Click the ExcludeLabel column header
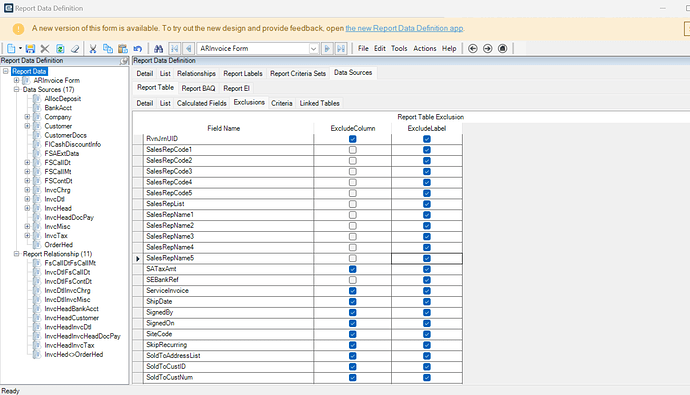The height and width of the screenshot is (395, 690). point(427,128)
